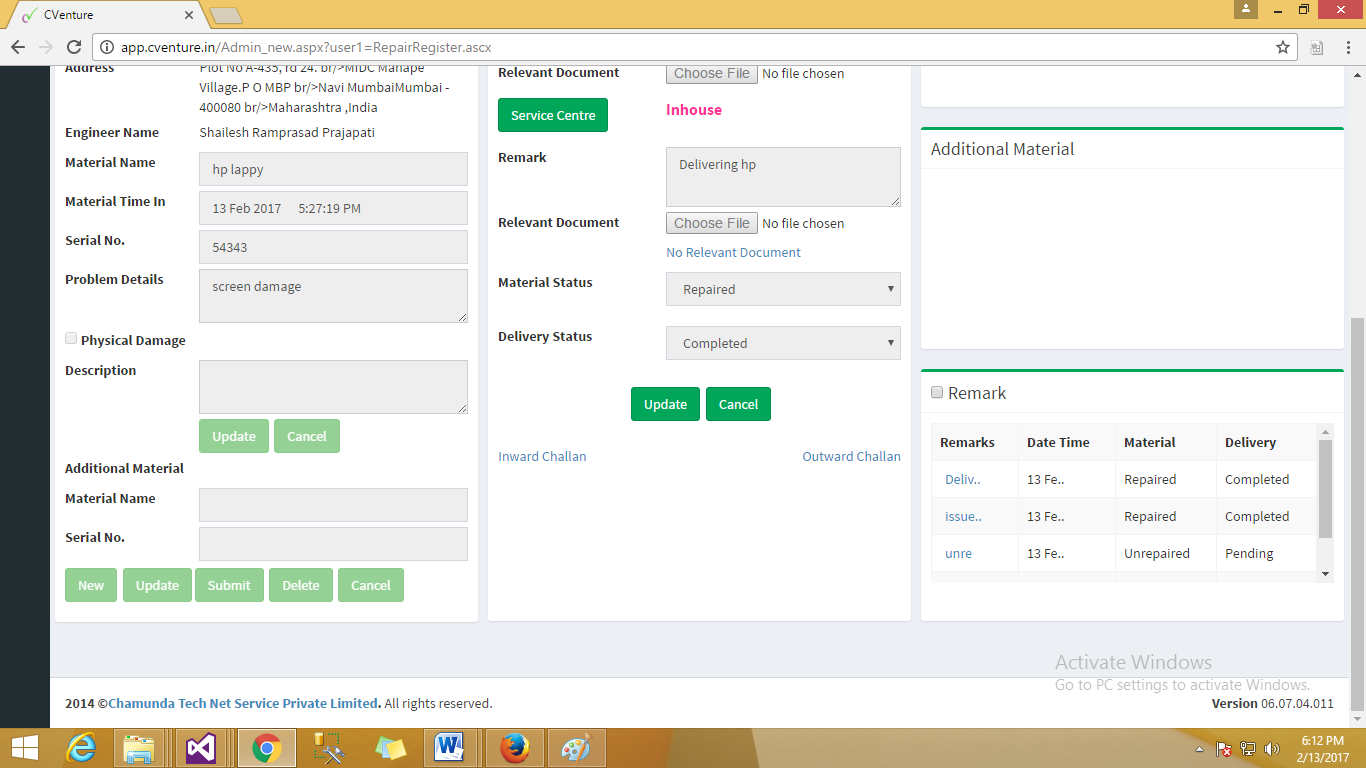Open the issue.. remark link
Image resolution: width=1366 pixels, height=768 pixels.
pyautogui.click(x=963, y=516)
